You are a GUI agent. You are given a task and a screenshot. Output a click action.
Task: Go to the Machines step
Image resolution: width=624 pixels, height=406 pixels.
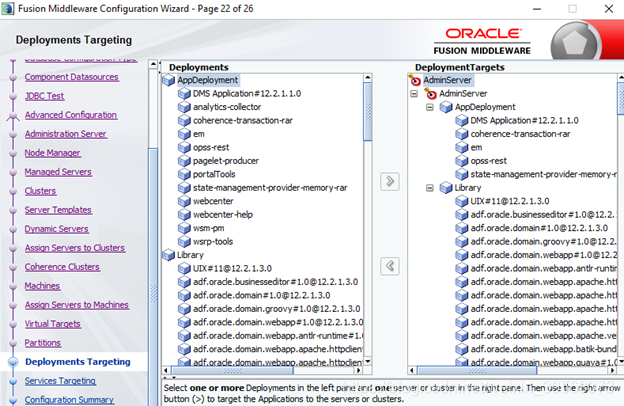(42, 286)
